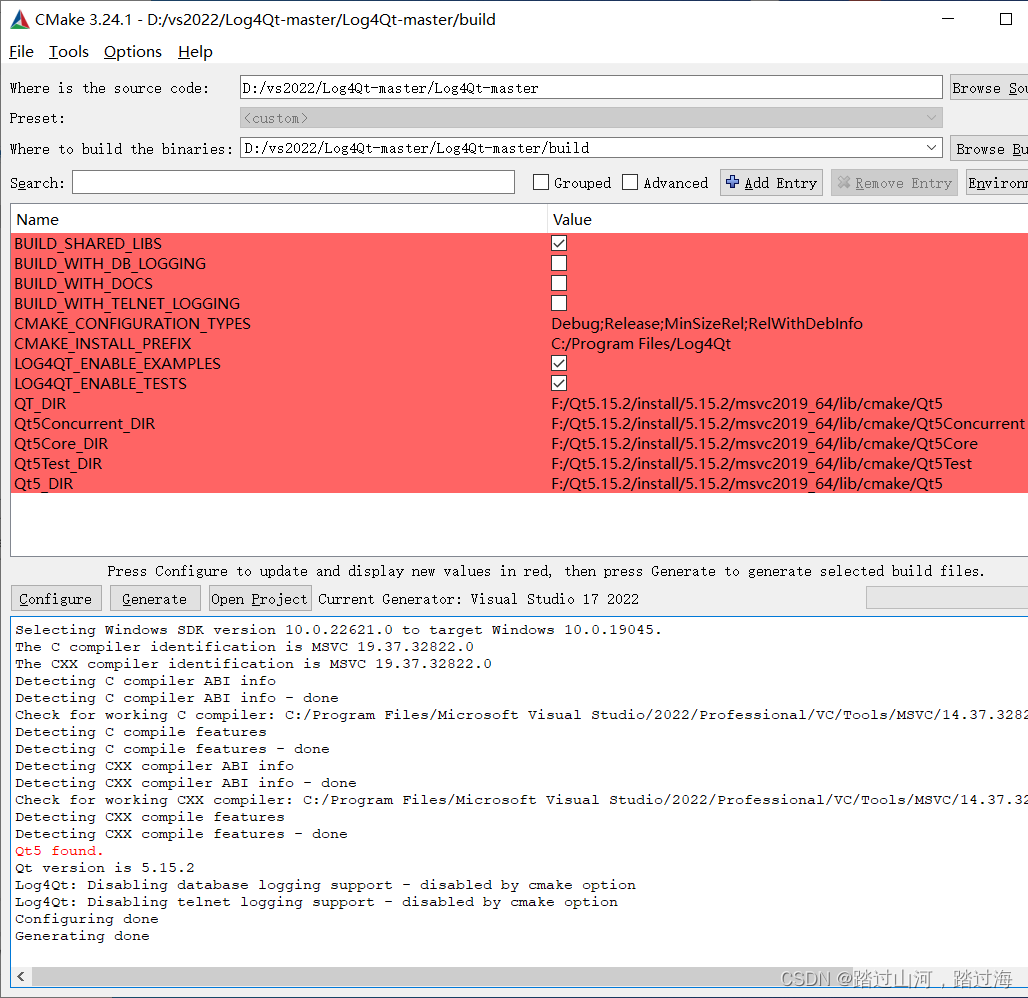Open the Options menu
Viewport: 1028px width, 998px height.
pyautogui.click(x=132, y=52)
